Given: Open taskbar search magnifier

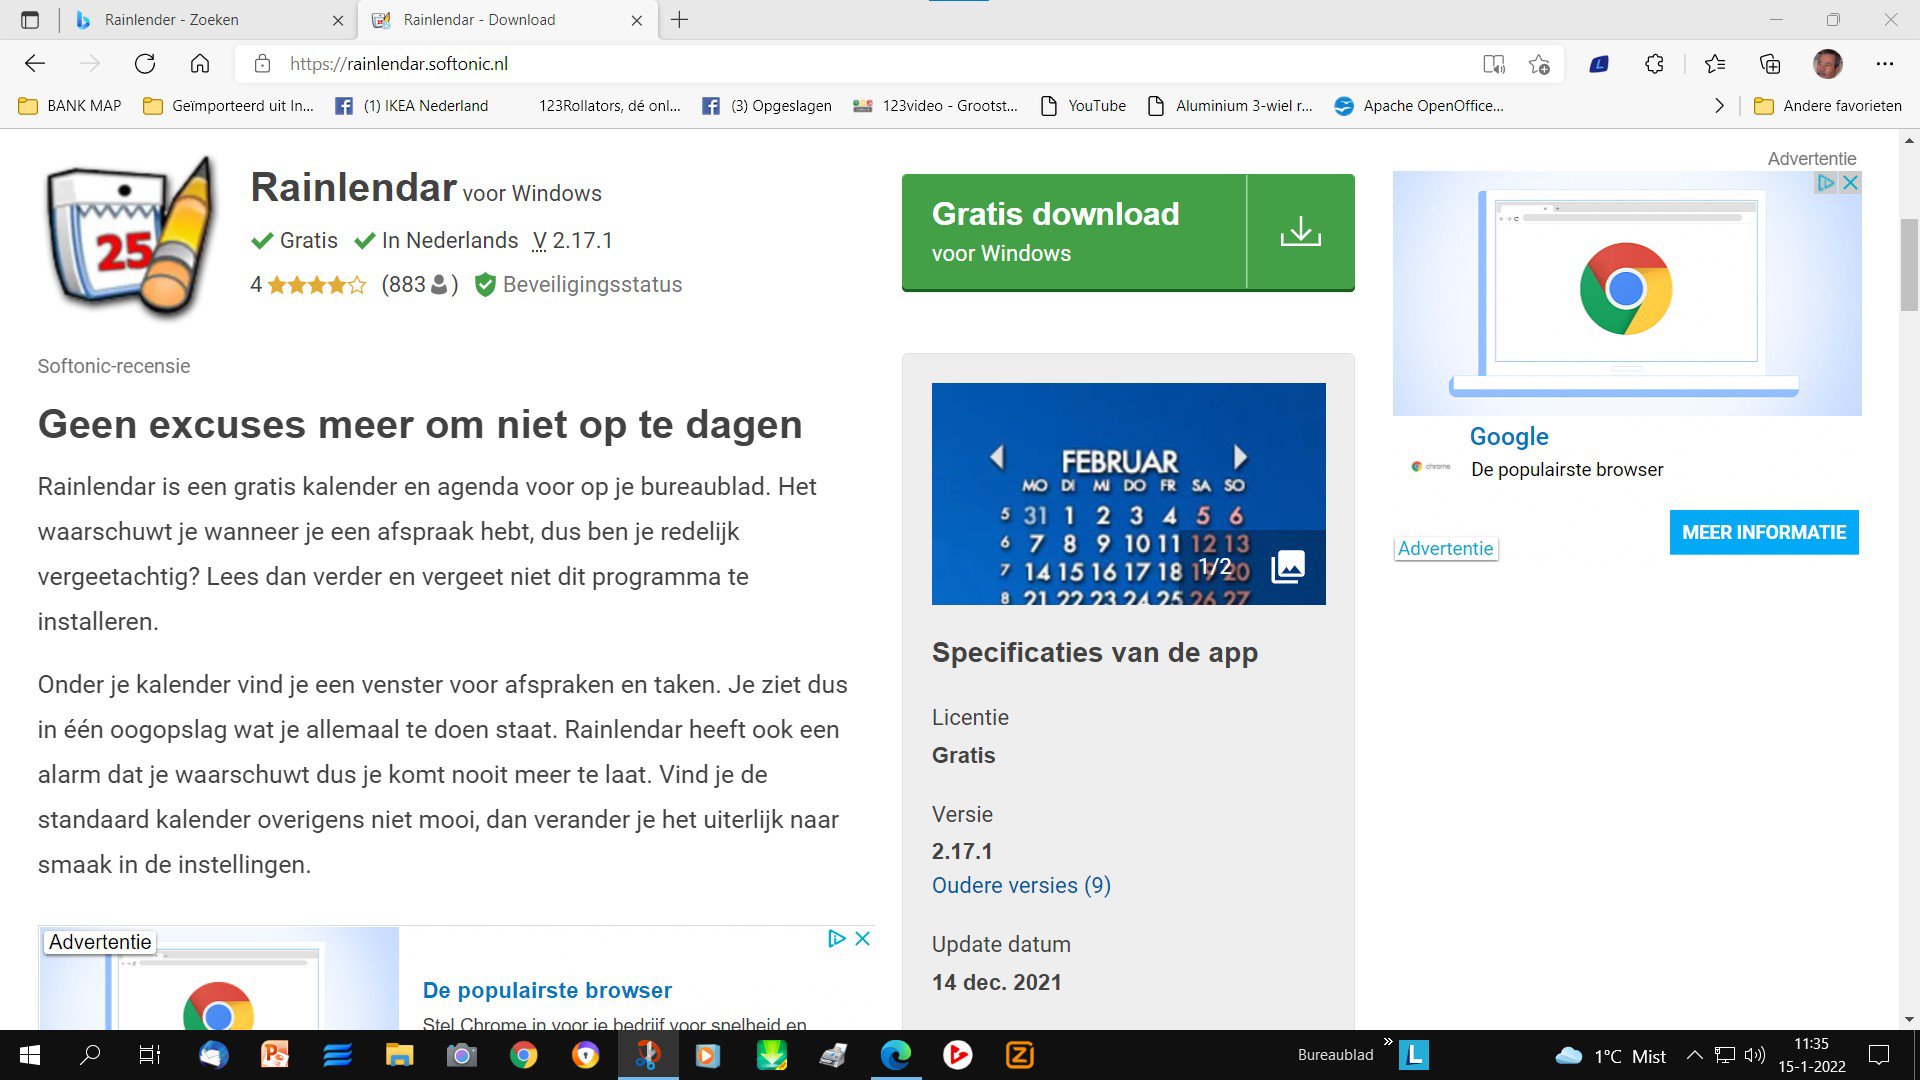Looking at the screenshot, I should pyautogui.click(x=90, y=1055).
